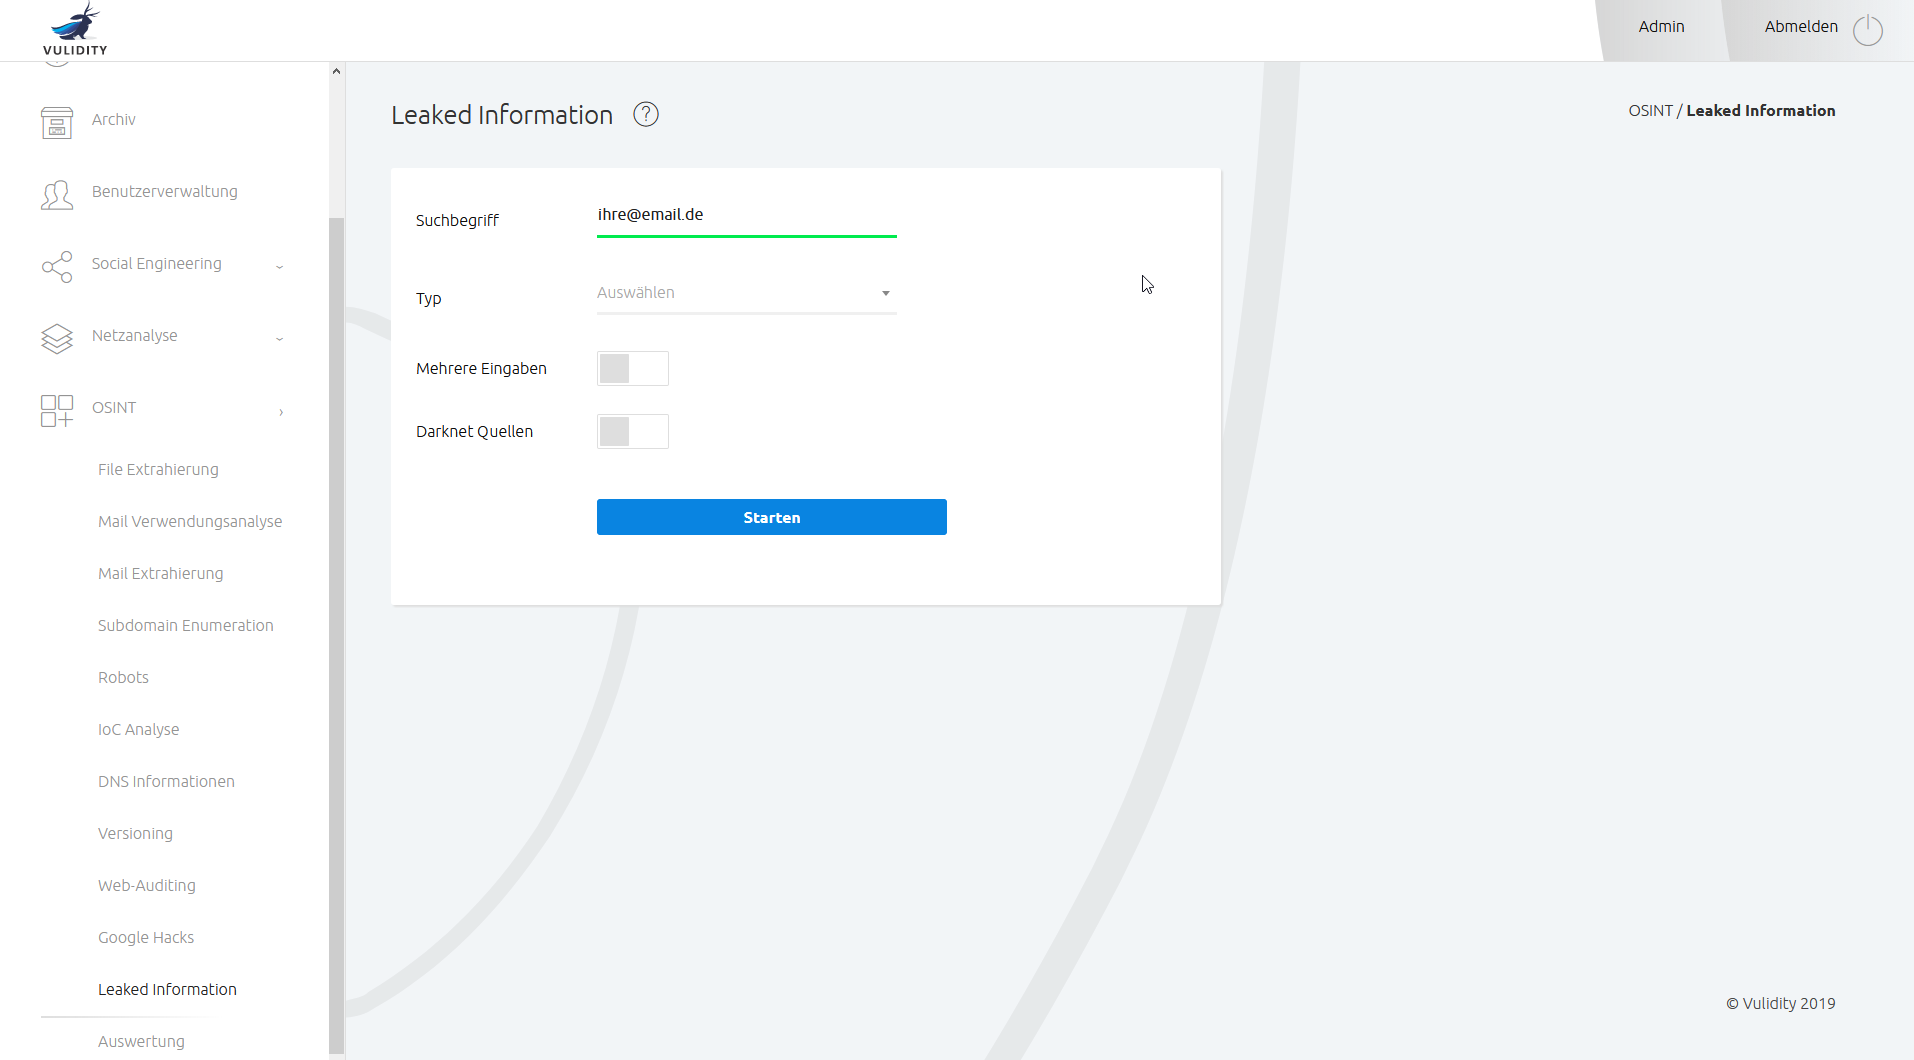
Task: Open the Typ Auswählen dropdown
Action: (x=746, y=294)
